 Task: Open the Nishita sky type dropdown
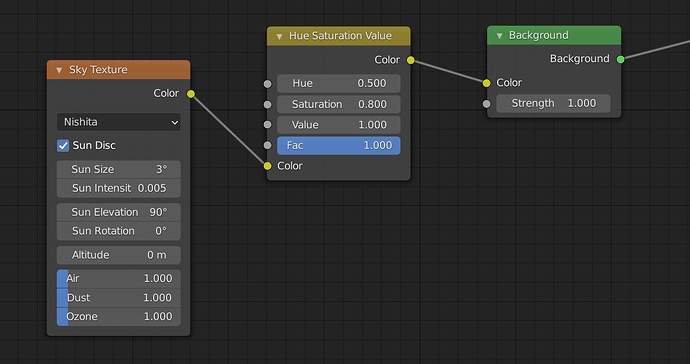119,122
